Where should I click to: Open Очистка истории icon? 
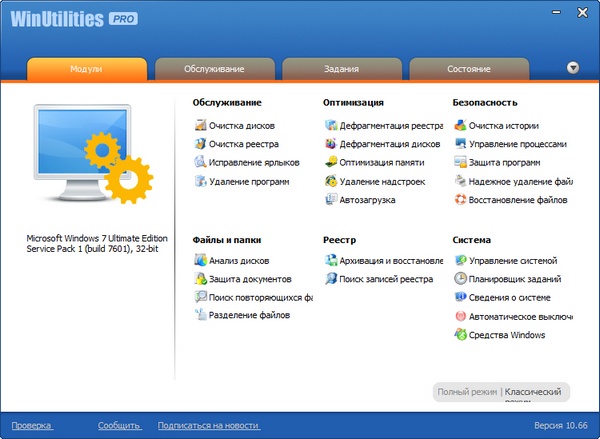point(460,126)
